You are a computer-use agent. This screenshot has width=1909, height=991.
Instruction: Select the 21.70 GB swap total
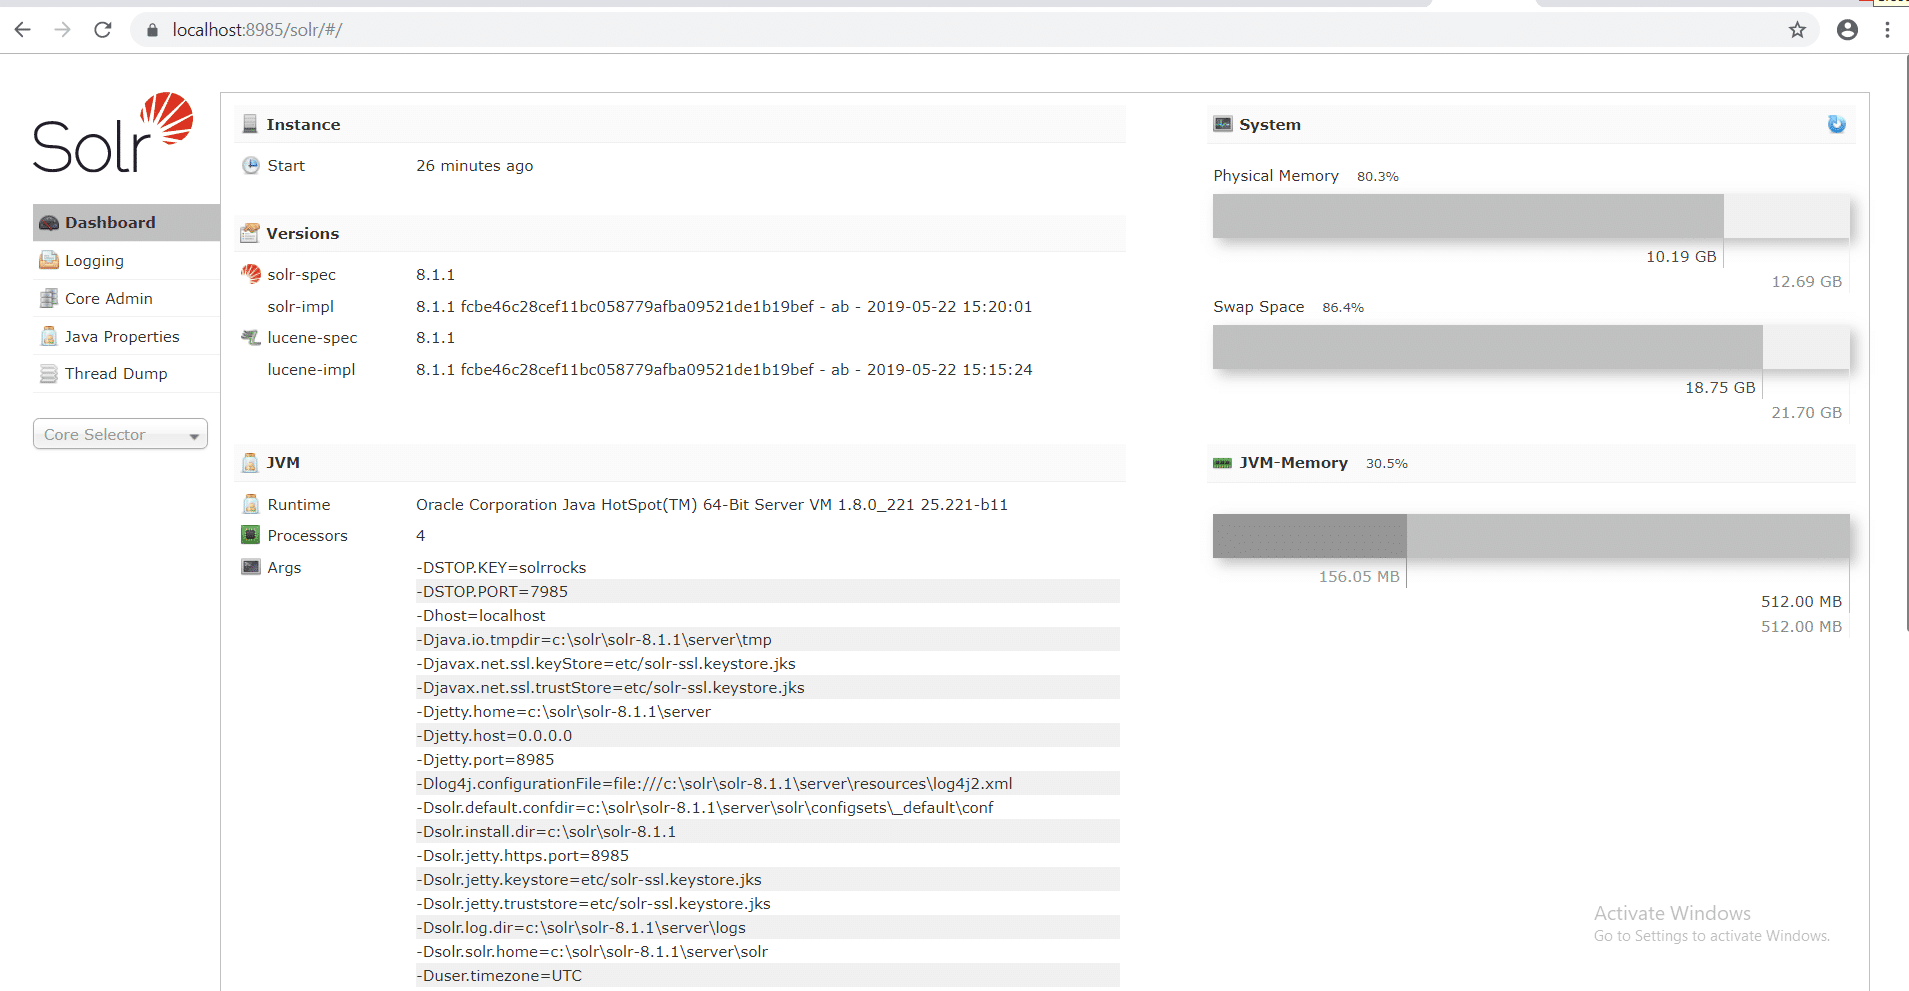pos(1806,413)
